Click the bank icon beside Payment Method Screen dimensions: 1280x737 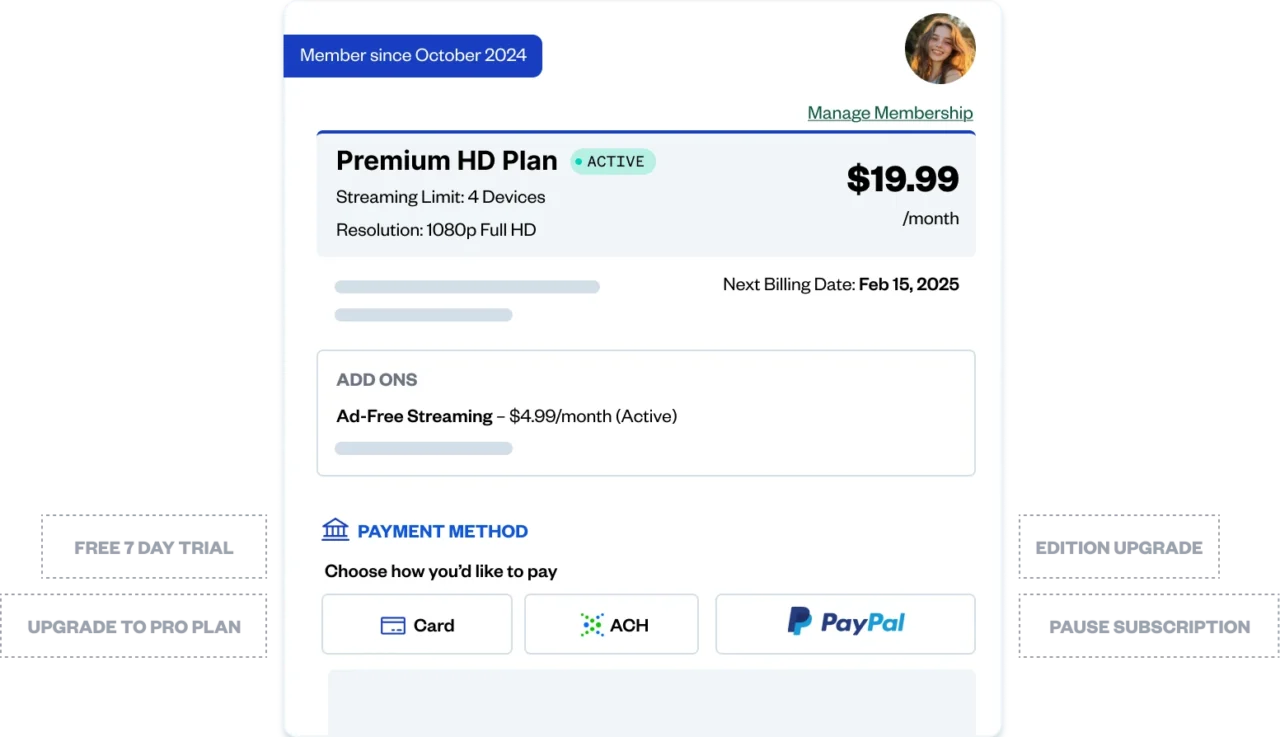(x=335, y=529)
